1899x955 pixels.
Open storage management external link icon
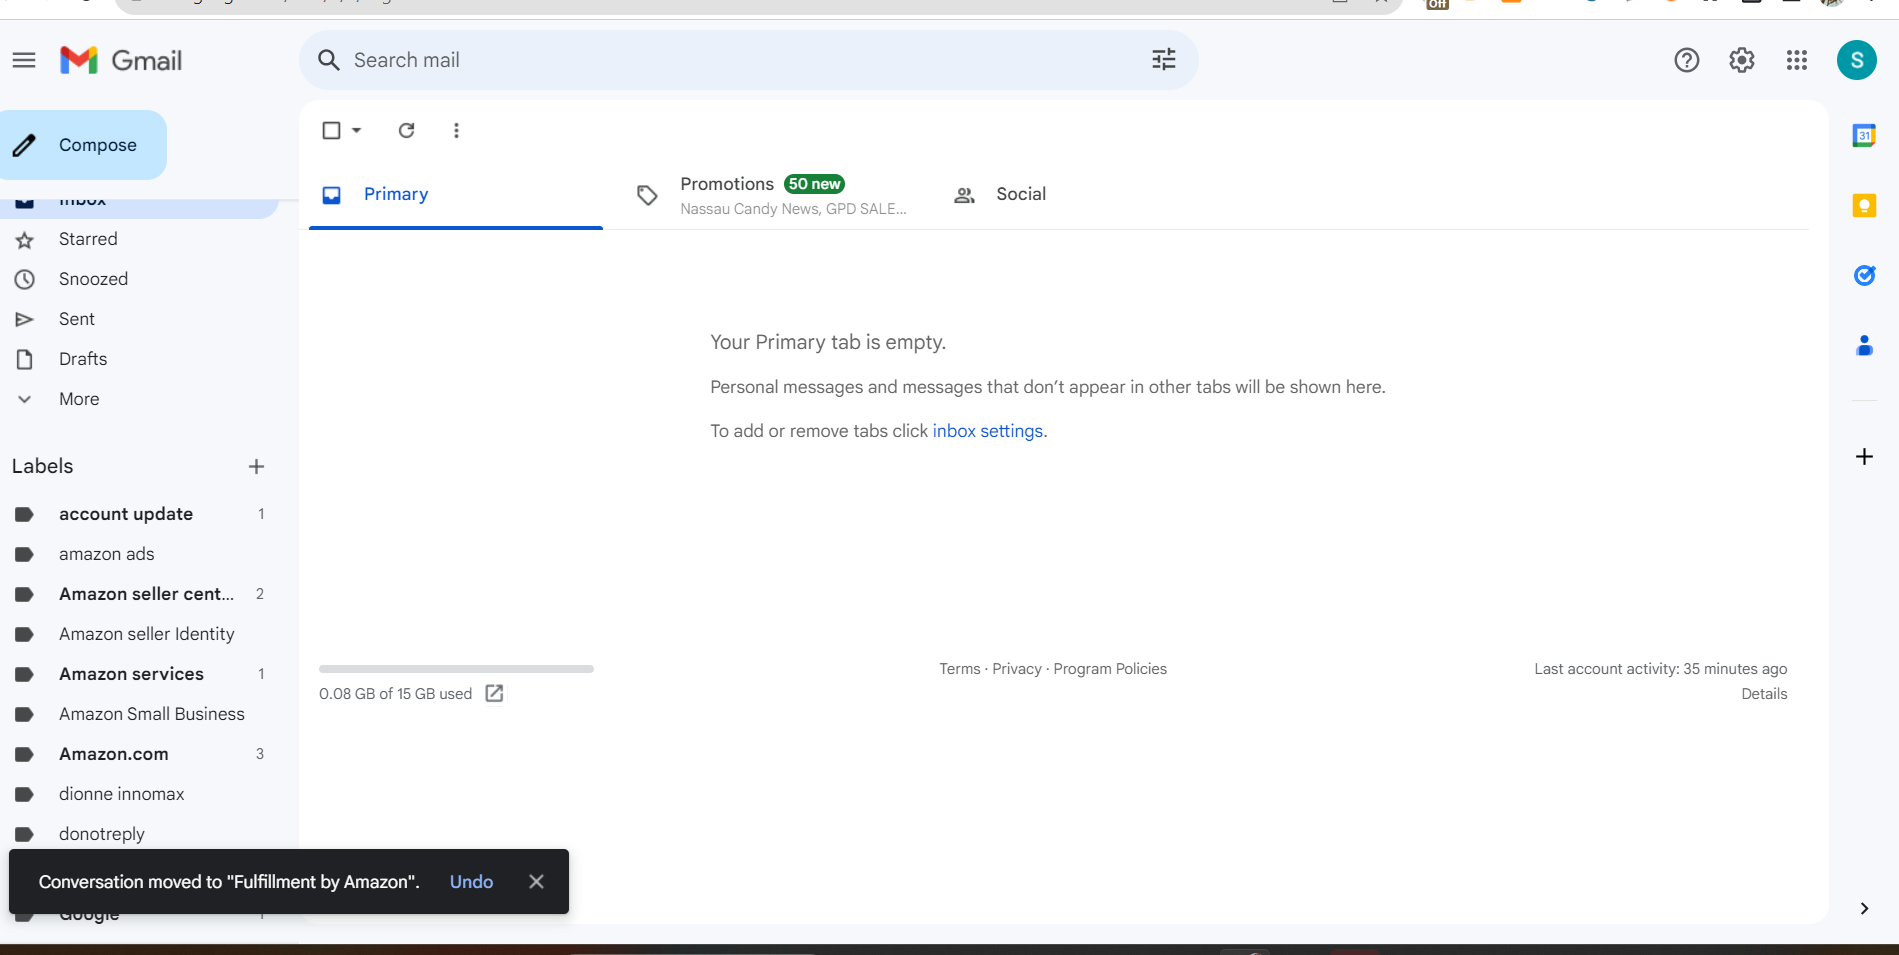point(495,693)
